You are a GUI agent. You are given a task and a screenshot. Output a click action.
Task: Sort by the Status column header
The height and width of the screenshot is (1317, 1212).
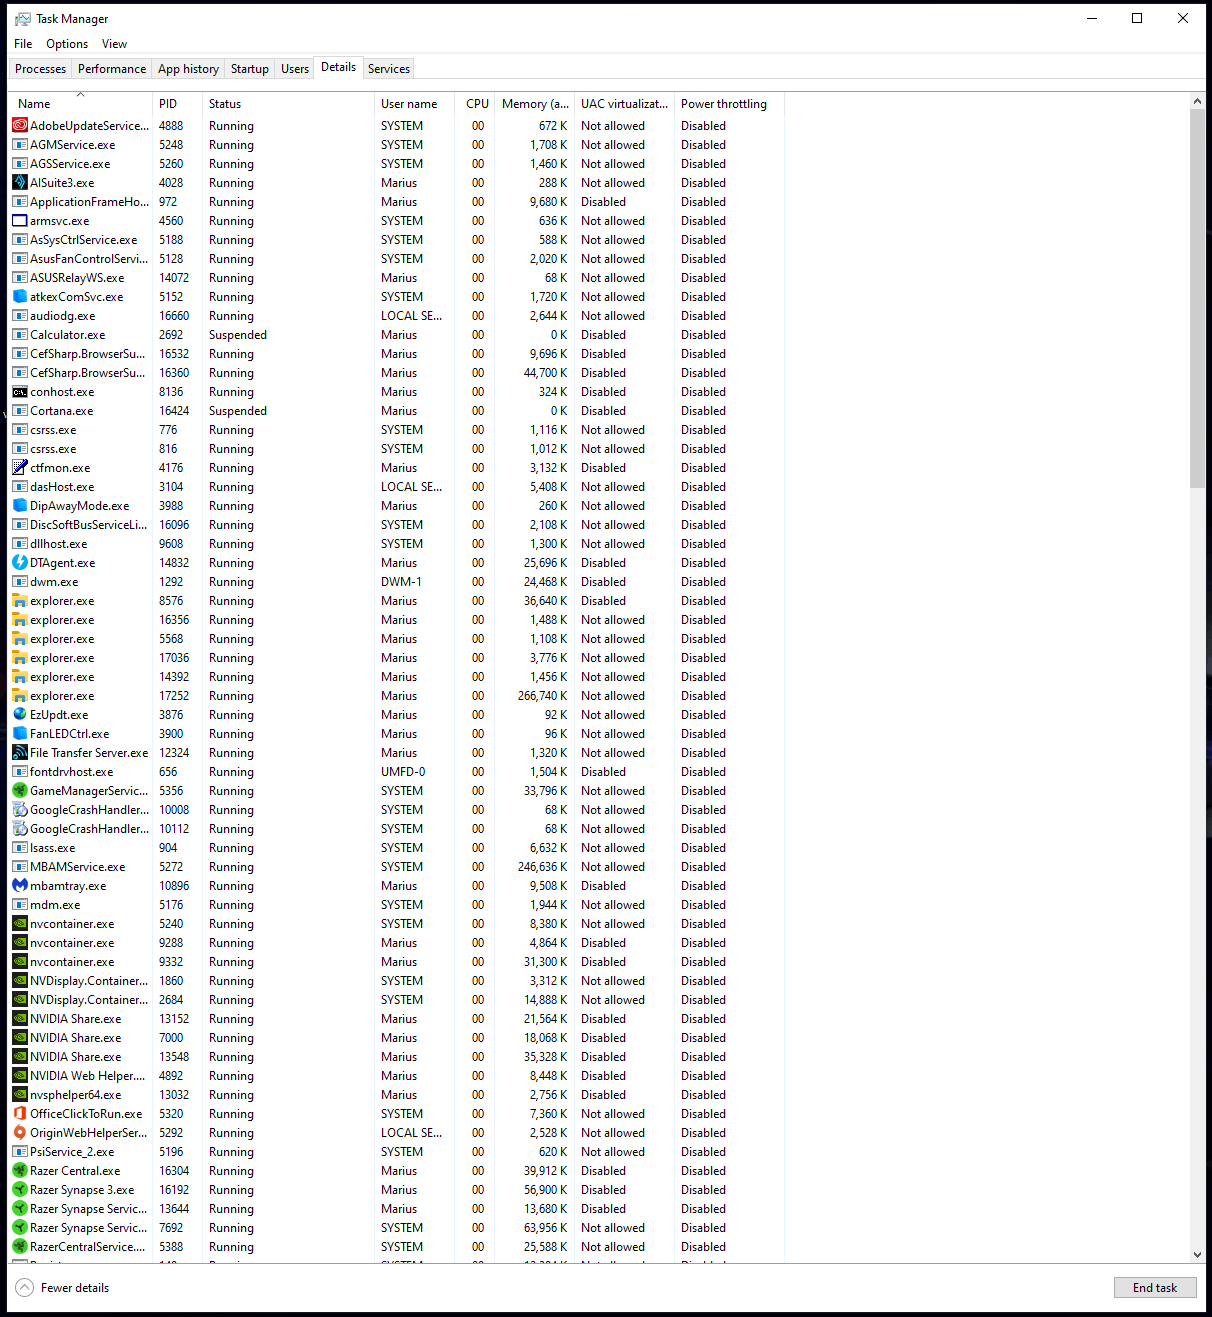[288, 104]
